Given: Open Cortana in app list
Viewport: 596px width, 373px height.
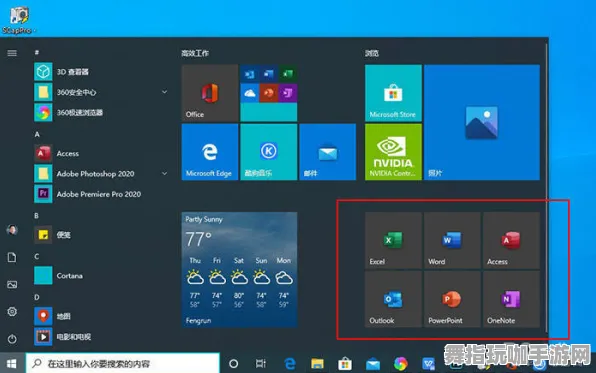Looking at the screenshot, I should coord(101,276).
